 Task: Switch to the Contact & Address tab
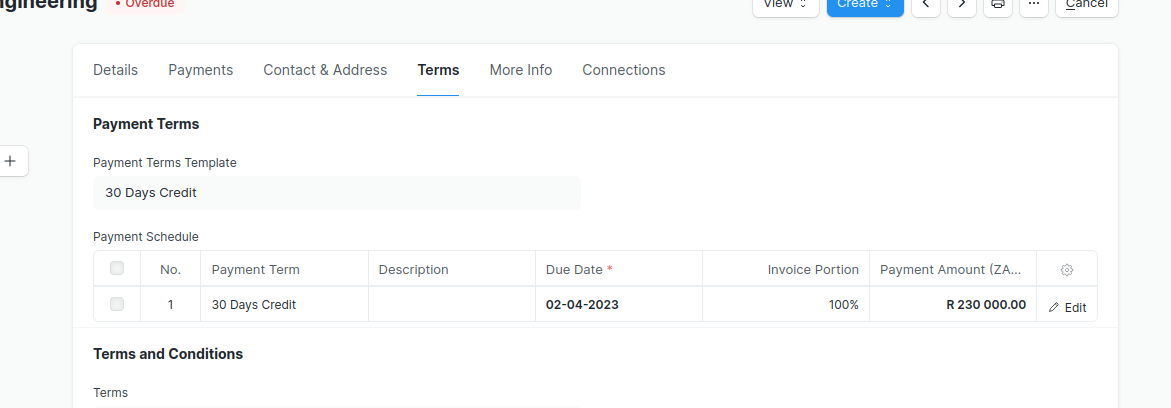point(325,70)
